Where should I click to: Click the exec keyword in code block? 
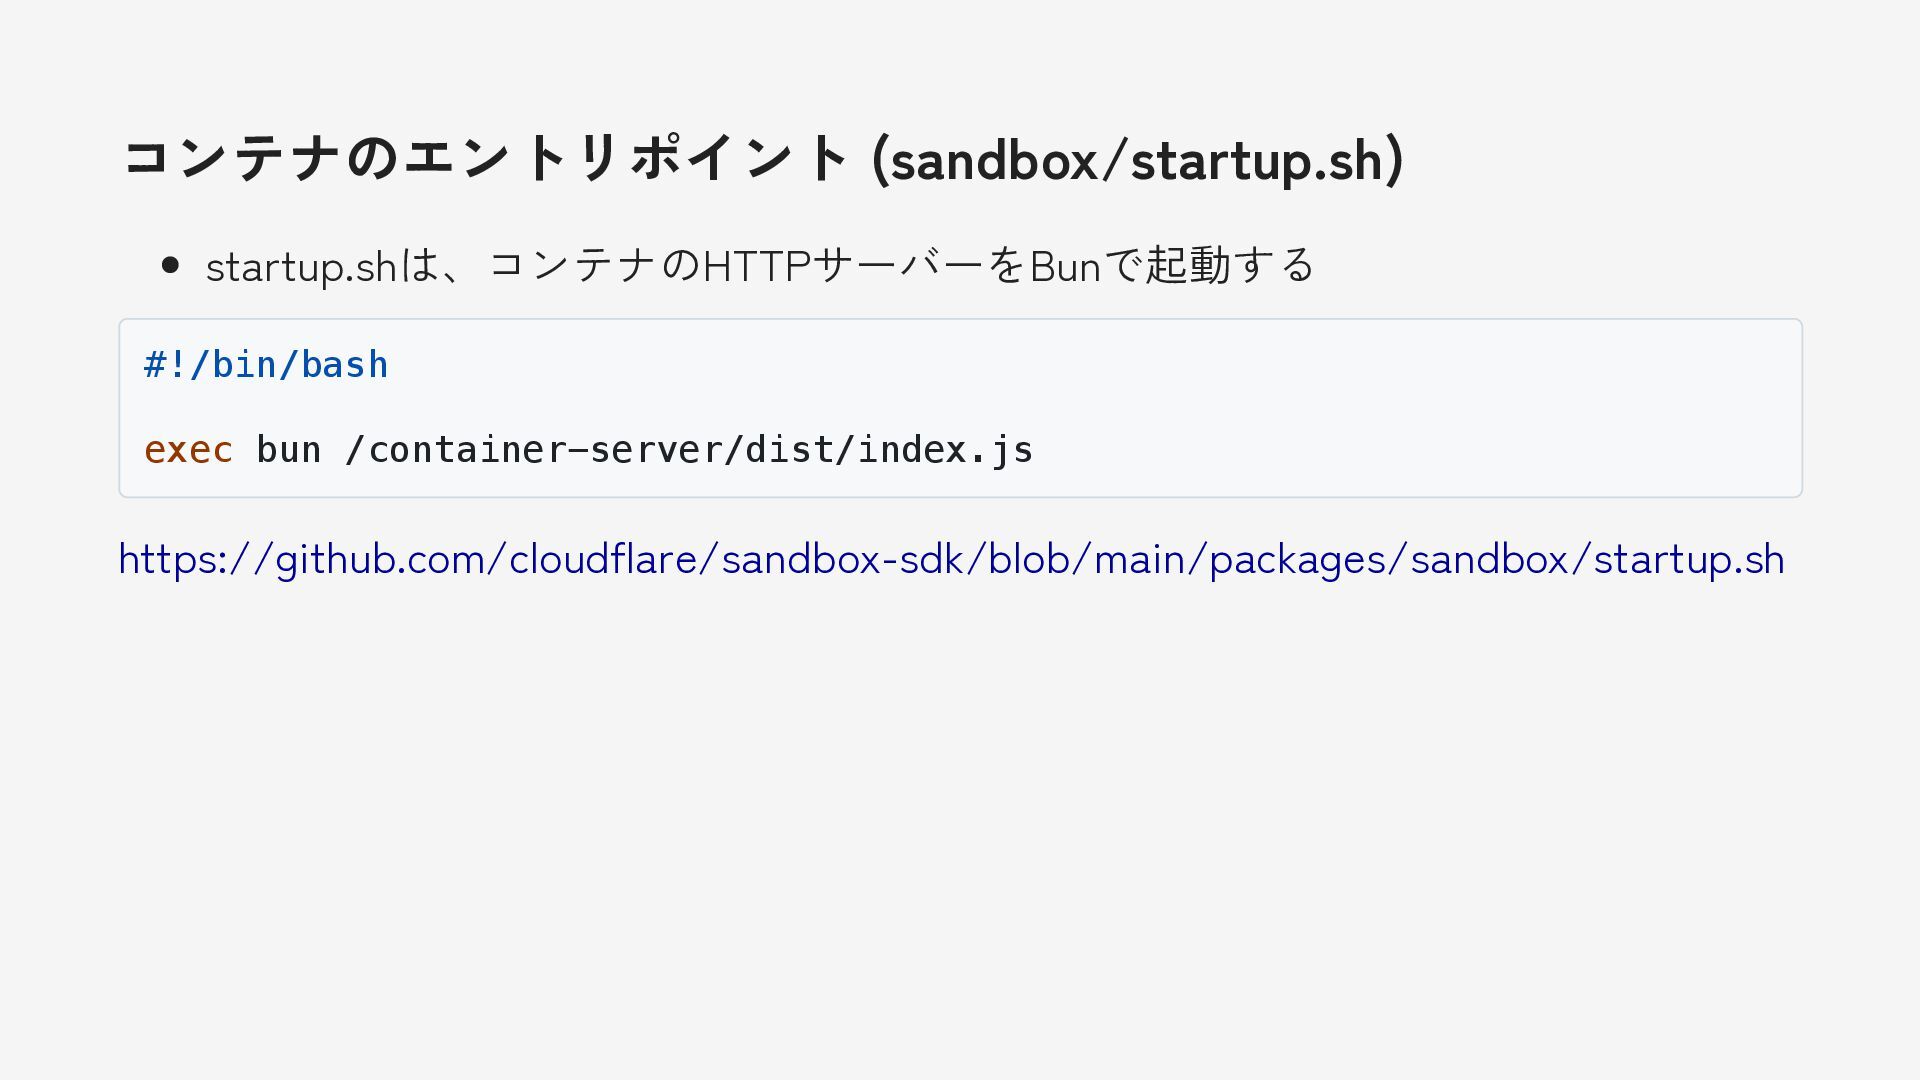[x=188, y=450]
